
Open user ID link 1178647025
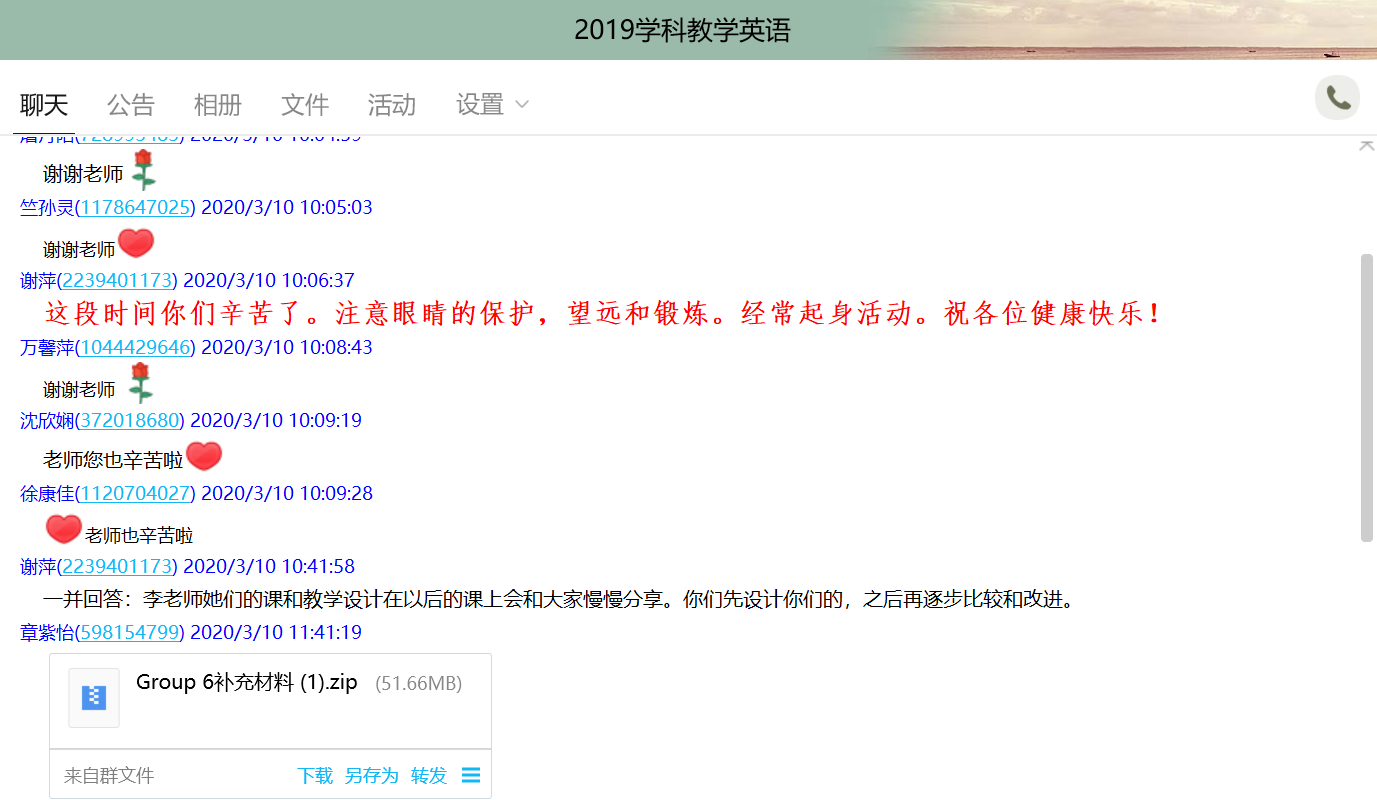(135, 207)
